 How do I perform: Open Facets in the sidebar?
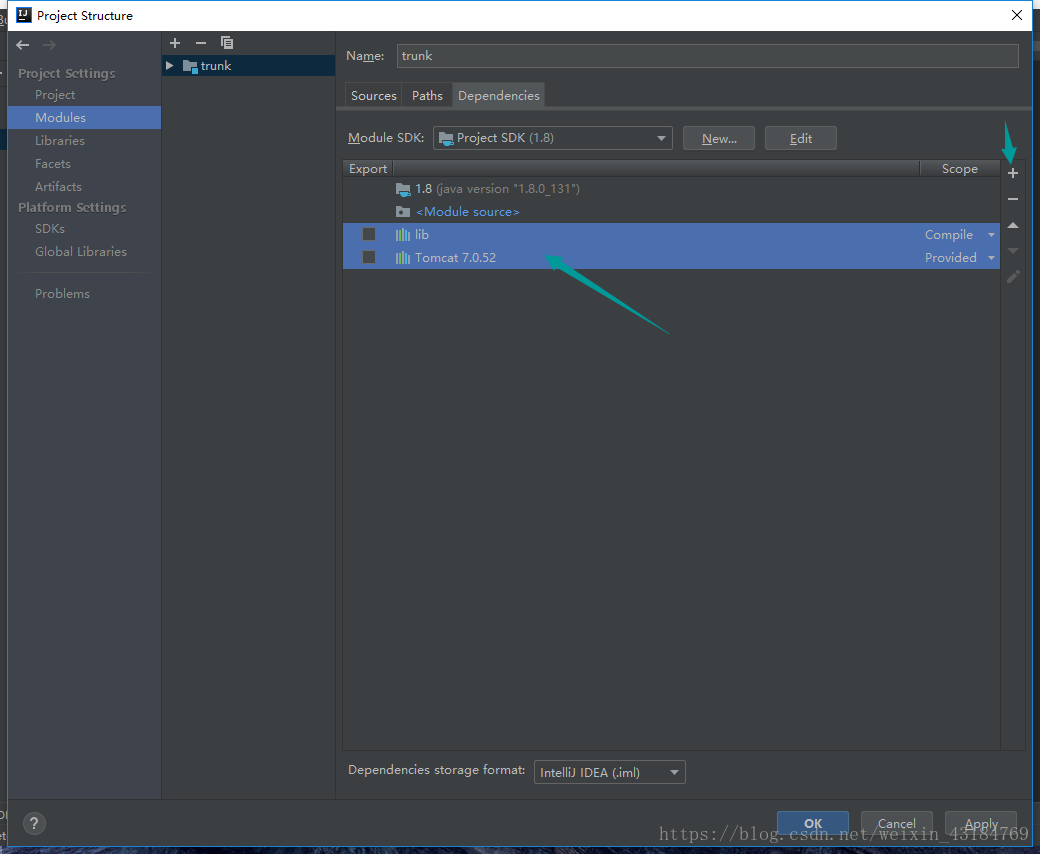click(53, 164)
